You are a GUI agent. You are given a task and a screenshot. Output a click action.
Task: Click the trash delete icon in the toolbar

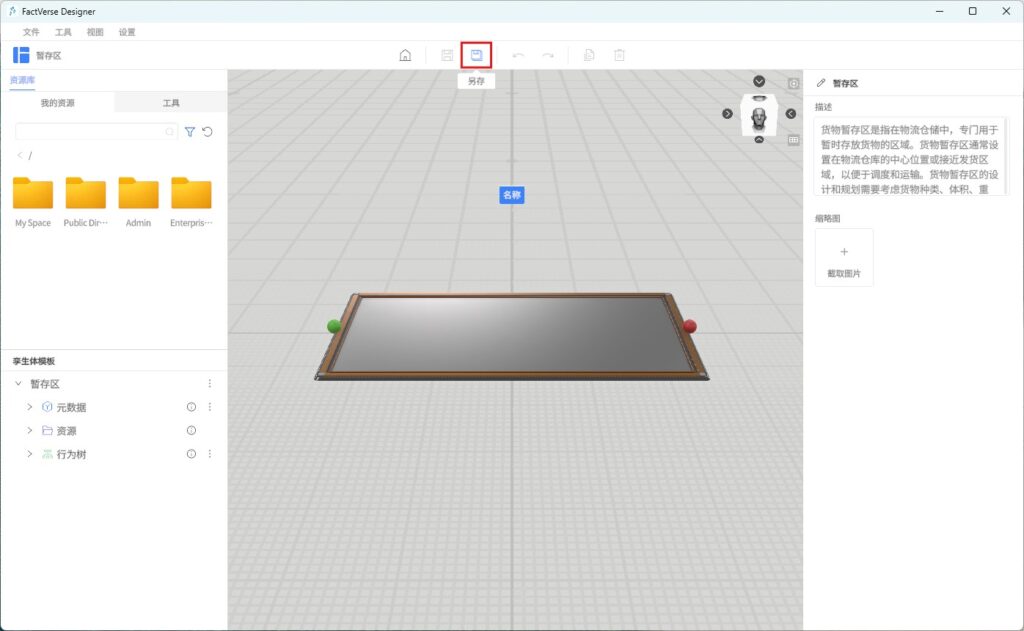(x=619, y=55)
